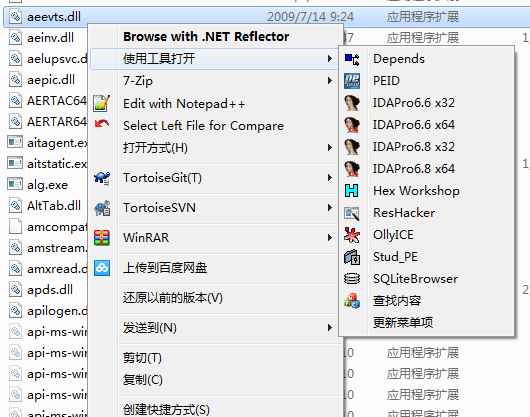Click 应用程序扩展 type of aeevts.dll
Image resolution: width=530 pixels, height=417 pixels.
point(423,17)
